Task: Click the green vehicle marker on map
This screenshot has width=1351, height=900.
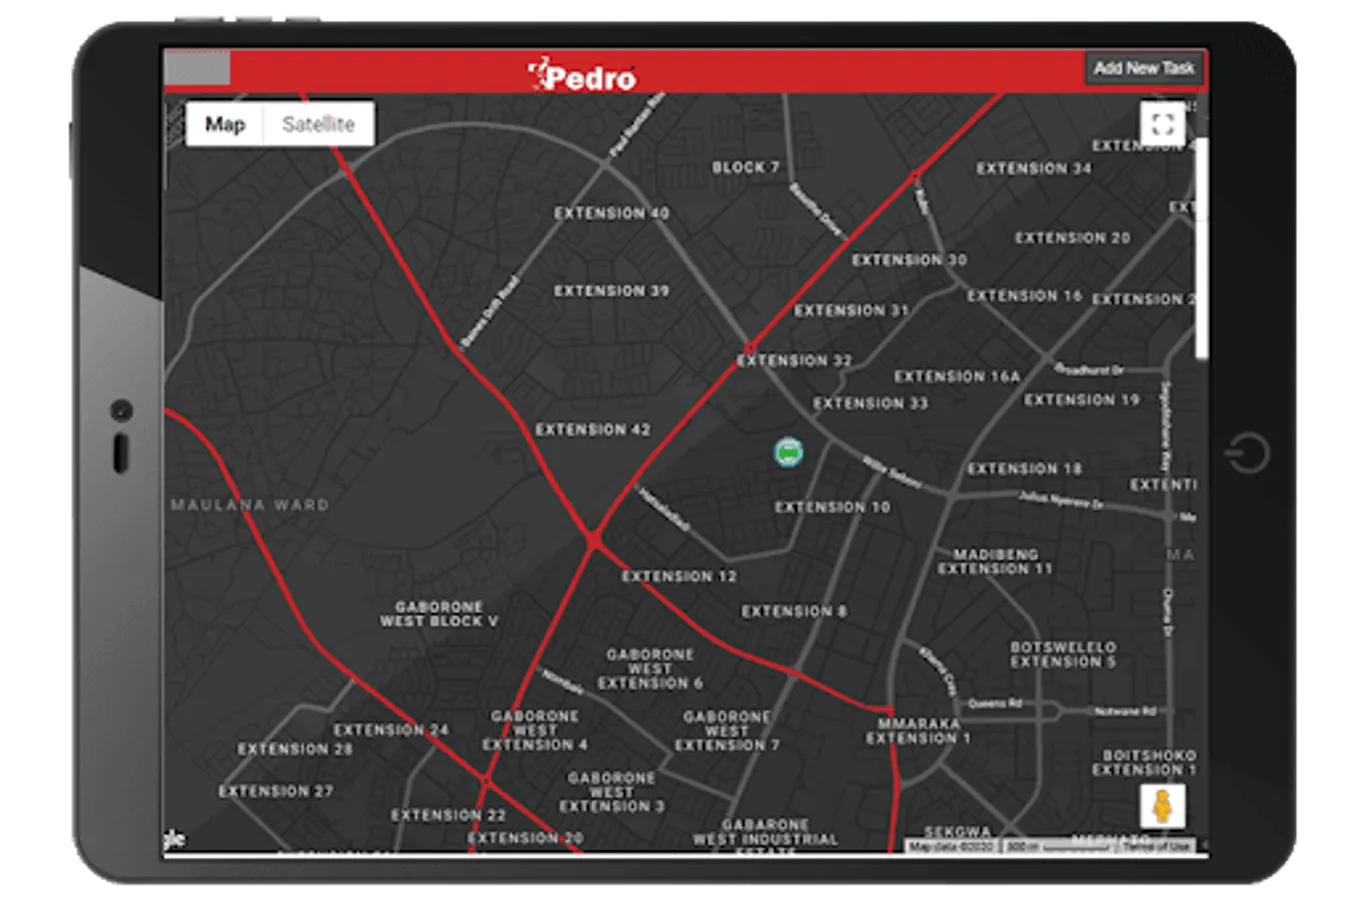Action: (x=788, y=452)
